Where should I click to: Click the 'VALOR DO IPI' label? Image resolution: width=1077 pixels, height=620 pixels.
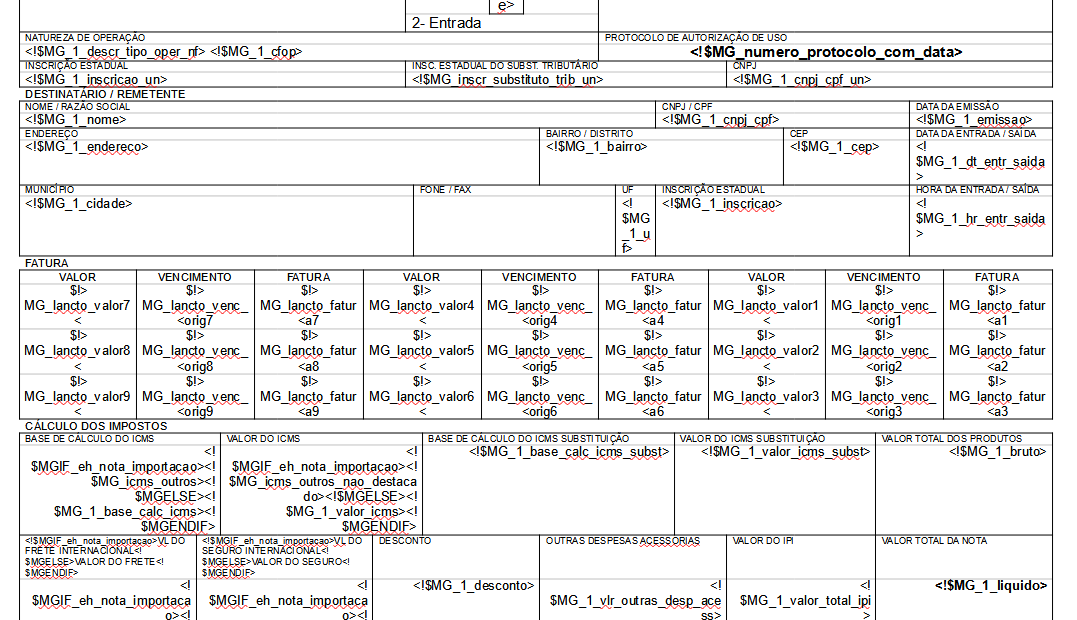click(763, 541)
